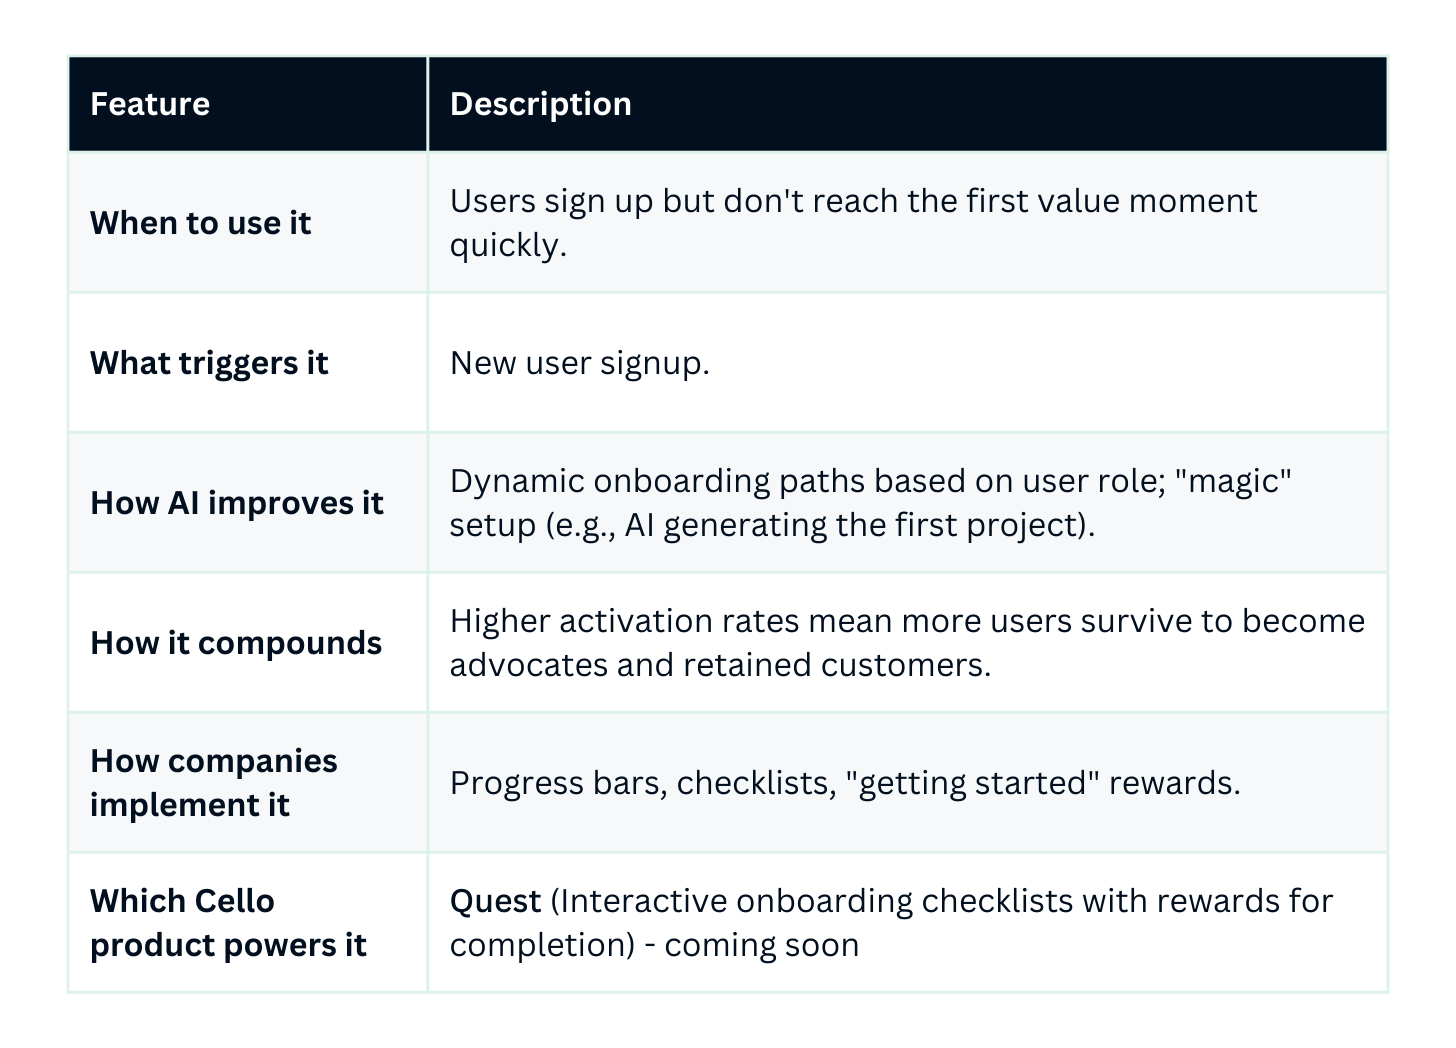Screen dimensions: 1456x1048
Task: Click the "New user signup." text
Action: coord(579,363)
